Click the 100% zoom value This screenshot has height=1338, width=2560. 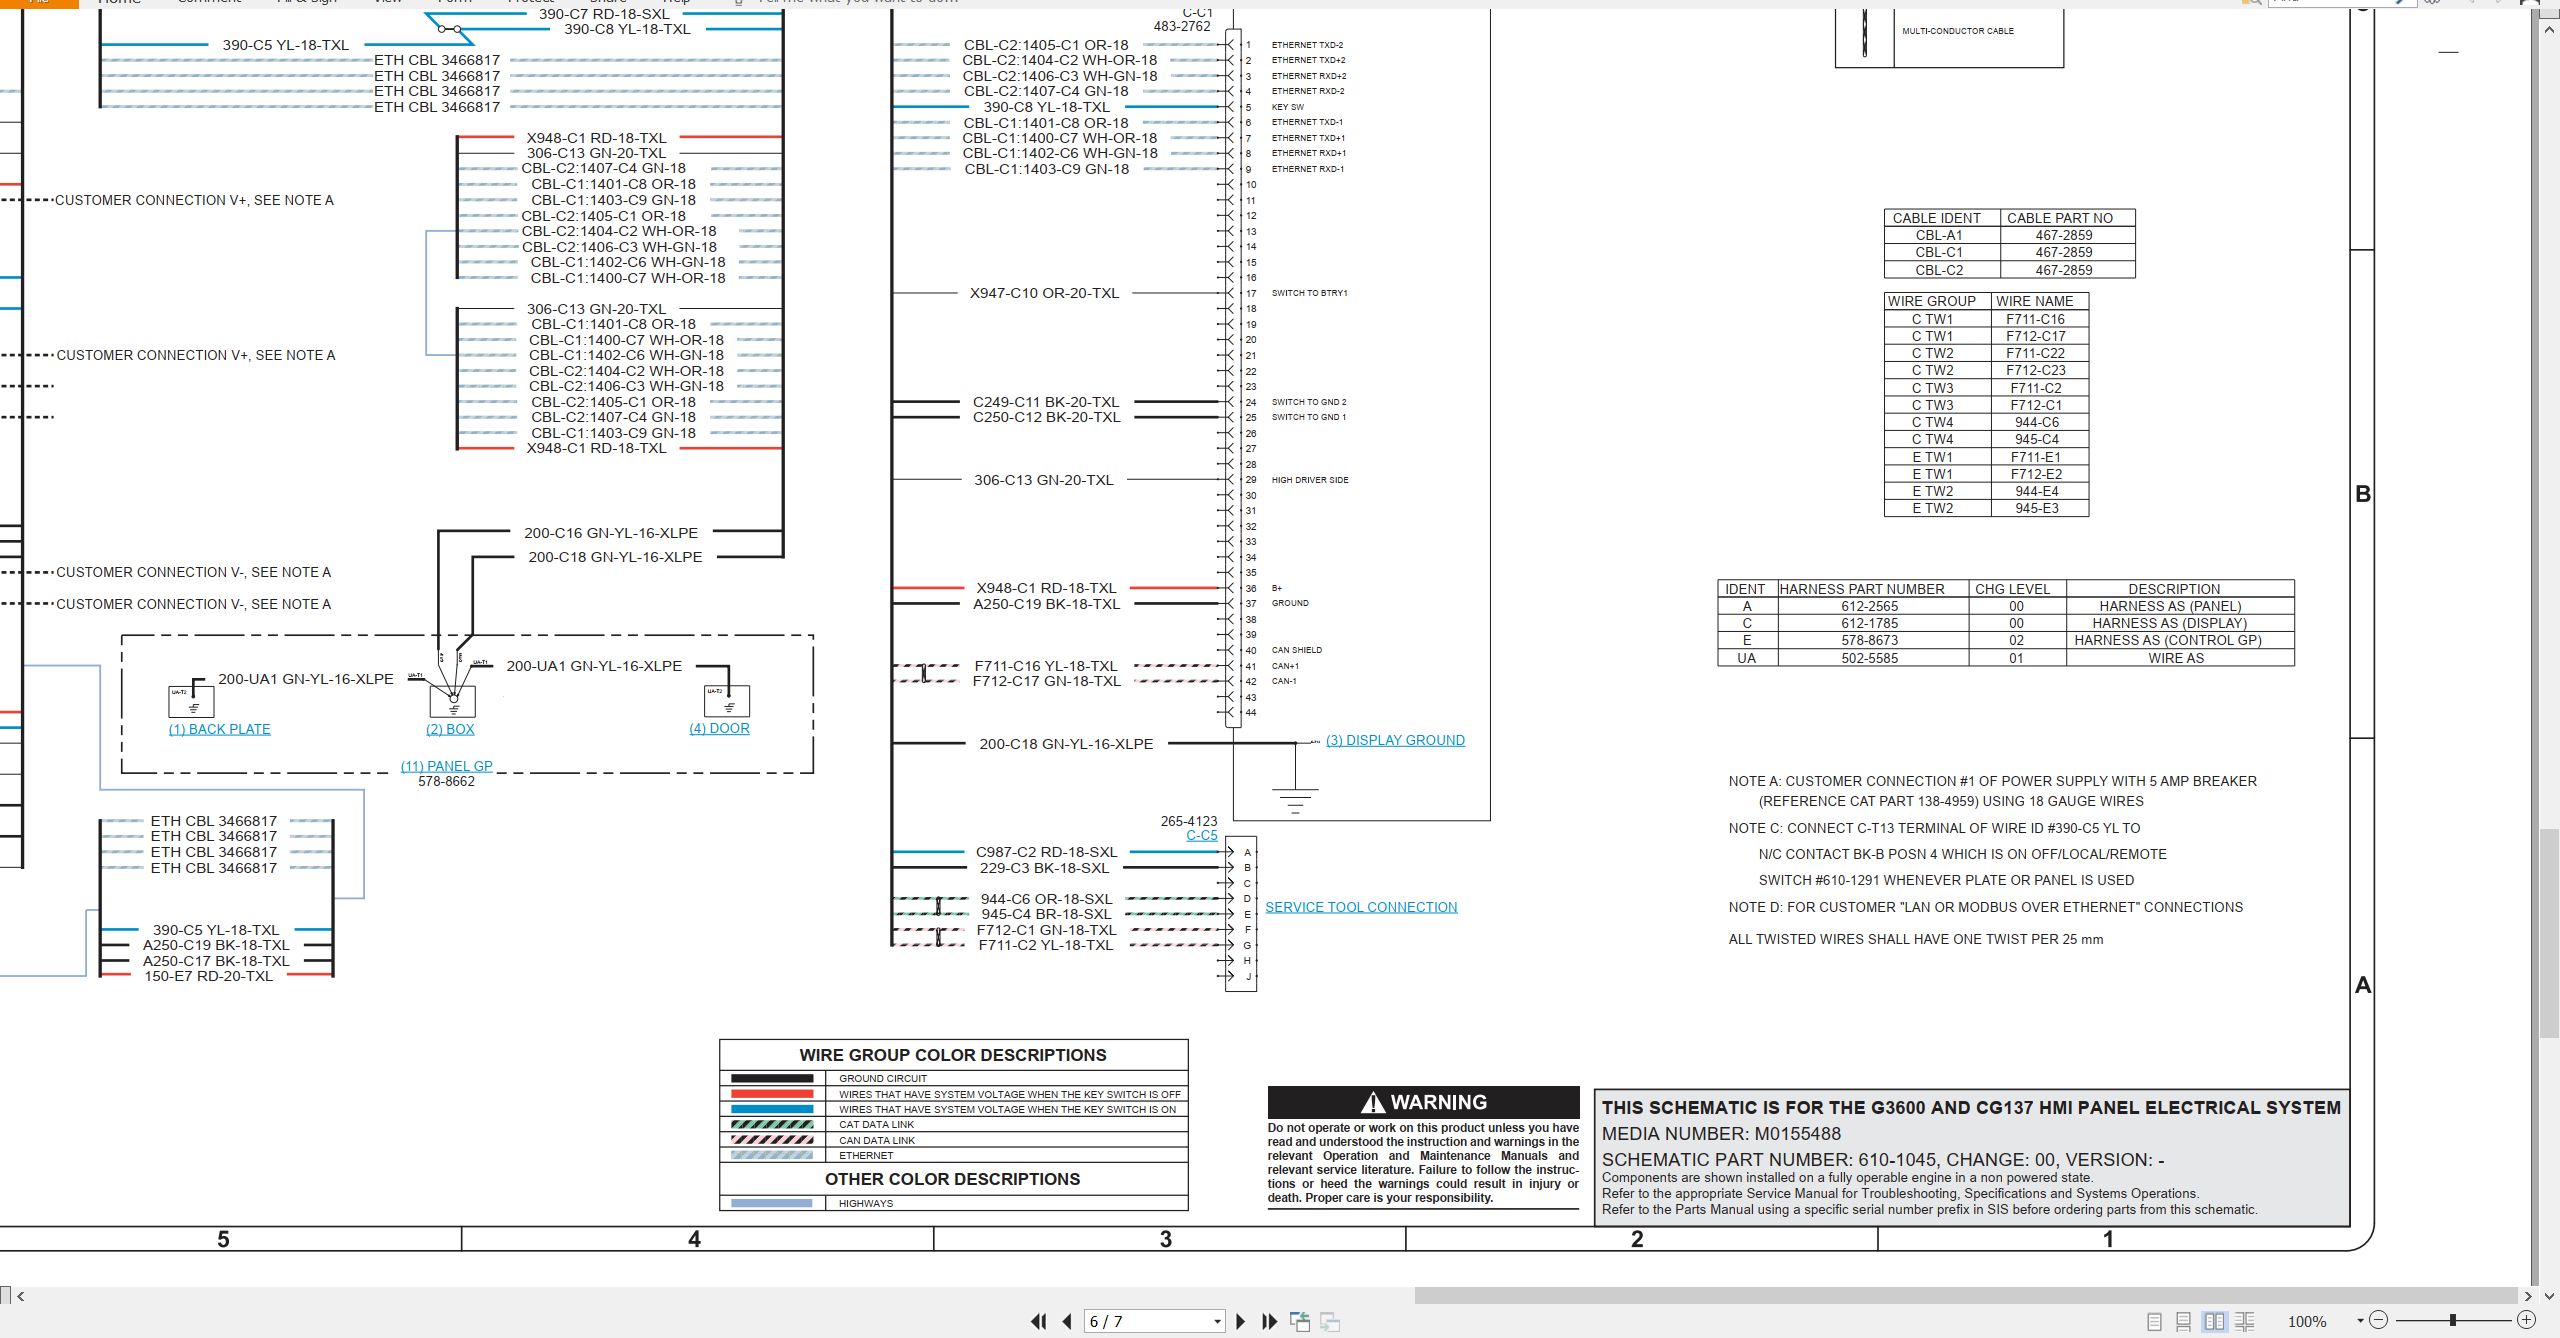point(2307,1322)
